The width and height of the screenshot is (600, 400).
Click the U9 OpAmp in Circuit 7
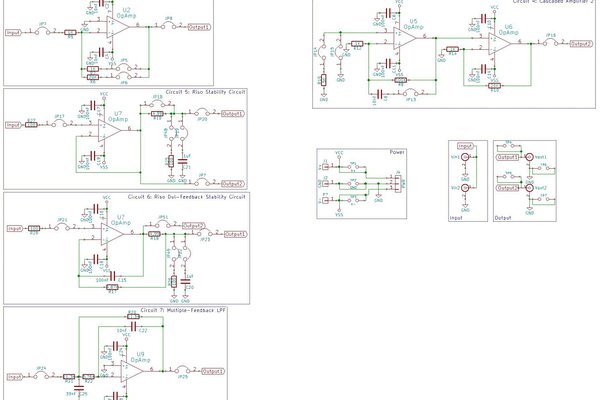click(130, 370)
